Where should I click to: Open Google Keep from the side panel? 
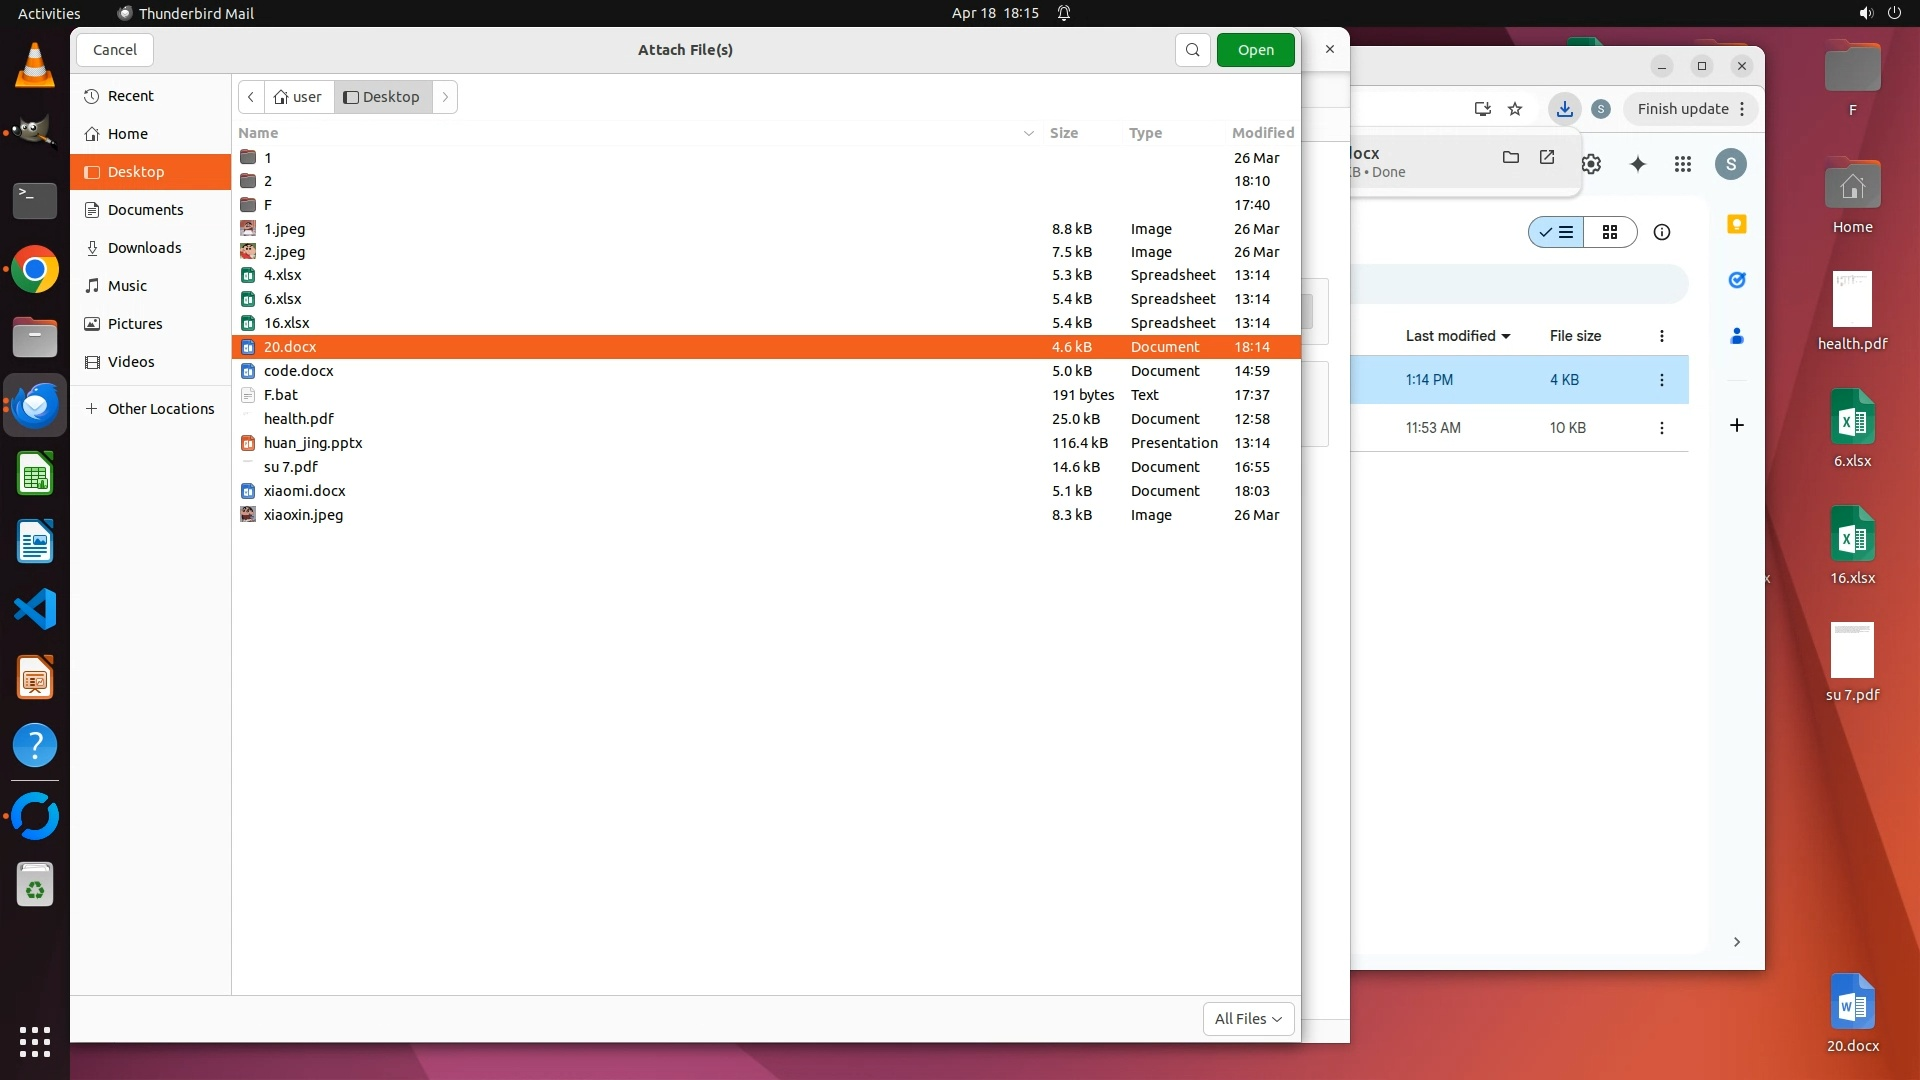(1737, 224)
